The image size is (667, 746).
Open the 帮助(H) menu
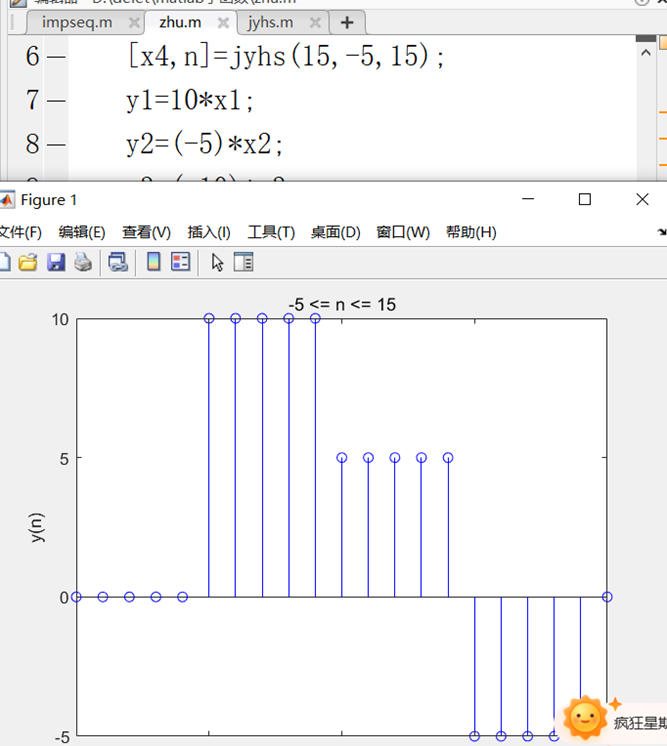pos(471,232)
